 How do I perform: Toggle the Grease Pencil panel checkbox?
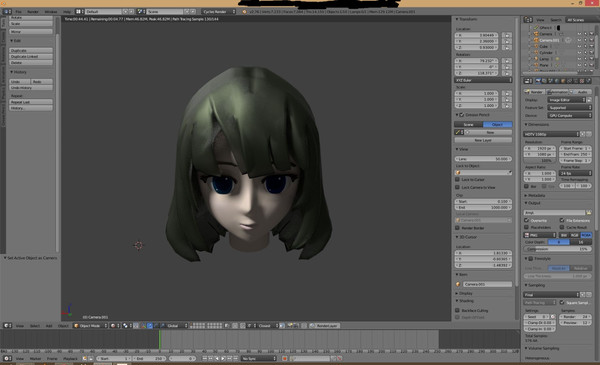click(x=462, y=115)
